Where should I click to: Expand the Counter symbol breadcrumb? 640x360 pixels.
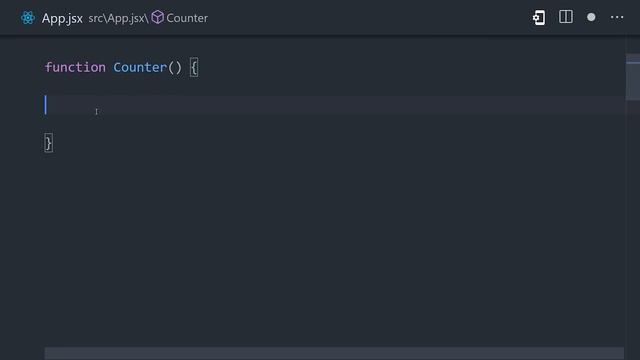(187, 18)
